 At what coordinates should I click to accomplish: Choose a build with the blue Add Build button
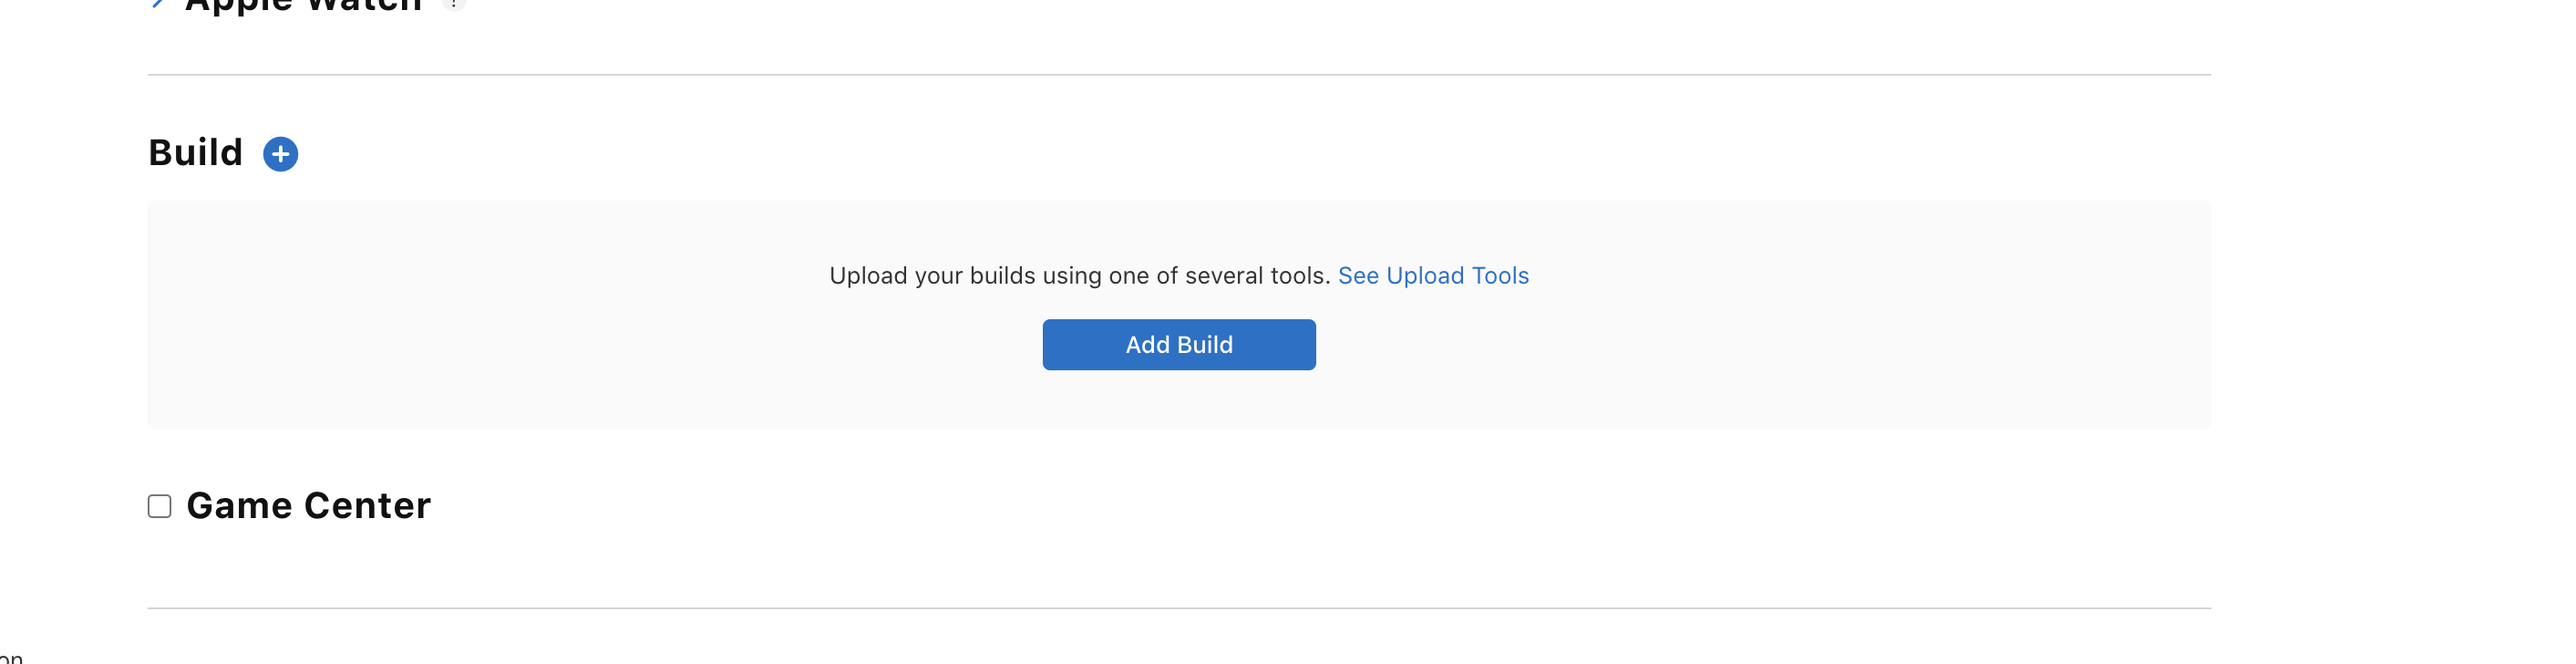(1179, 345)
